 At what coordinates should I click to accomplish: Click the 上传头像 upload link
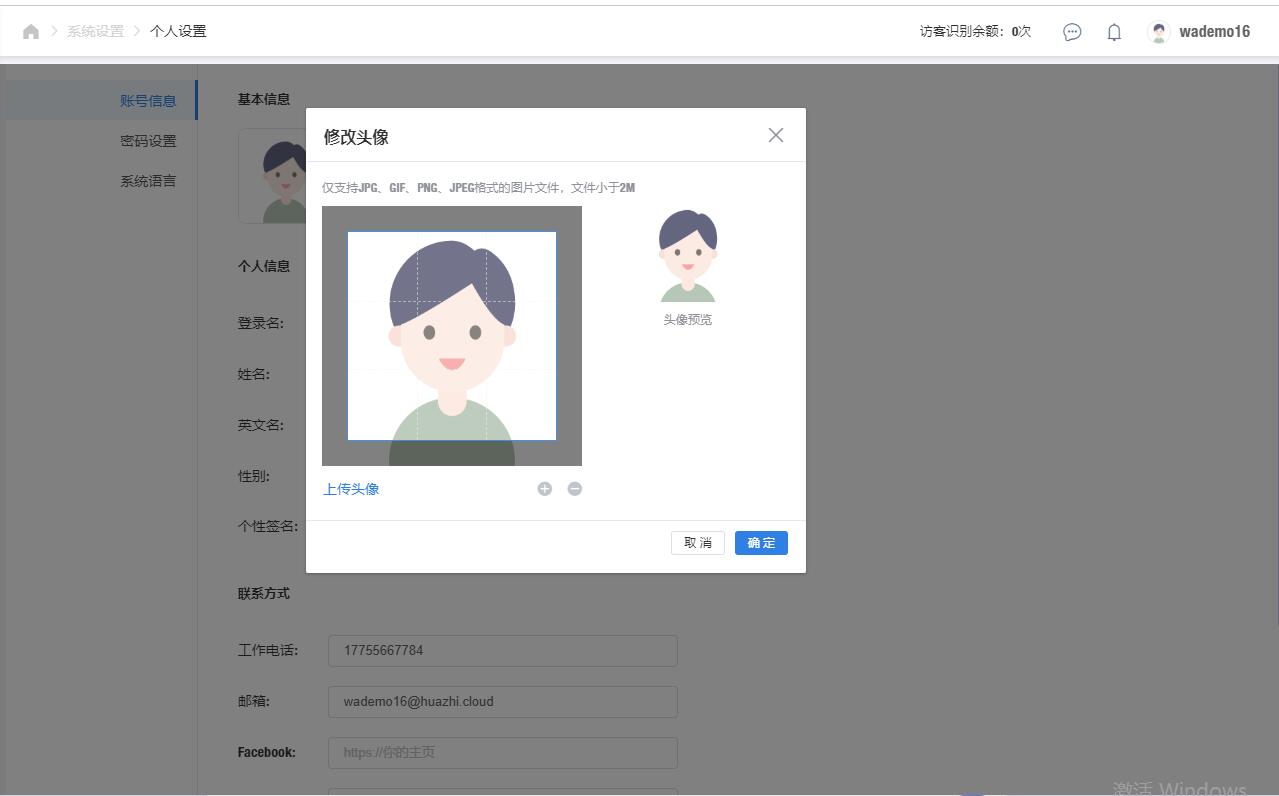click(351, 489)
